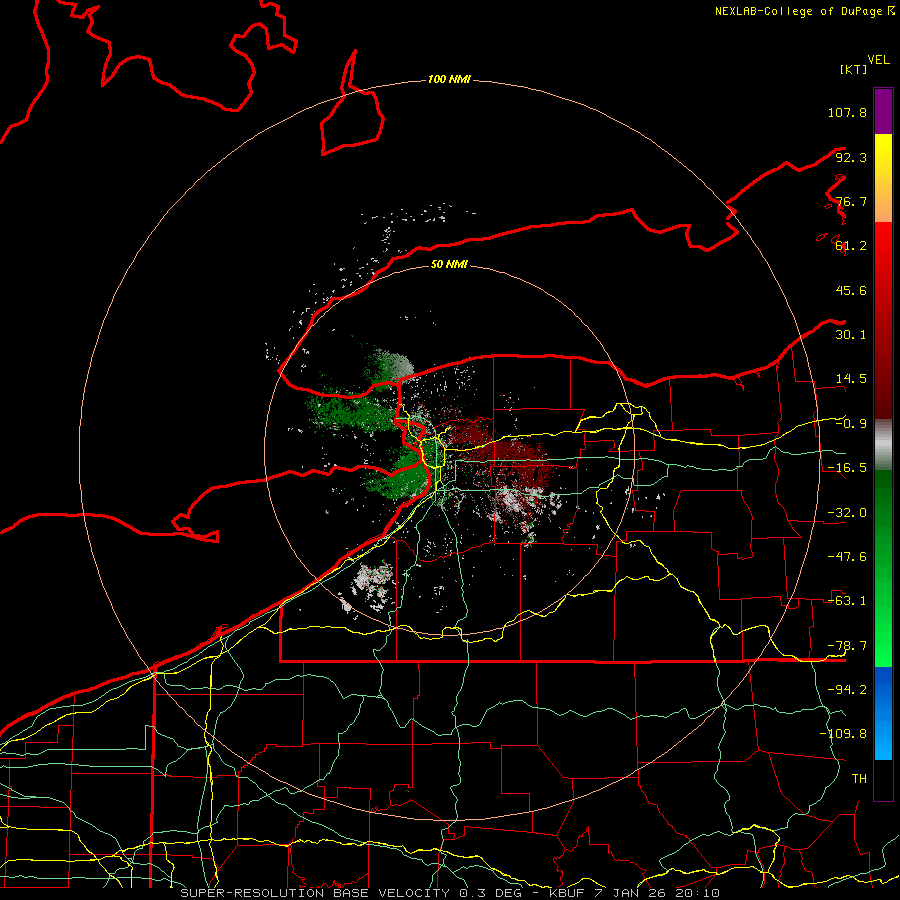Click the TH legend label
Screen dimensions: 900x900
[x=859, y=778]
